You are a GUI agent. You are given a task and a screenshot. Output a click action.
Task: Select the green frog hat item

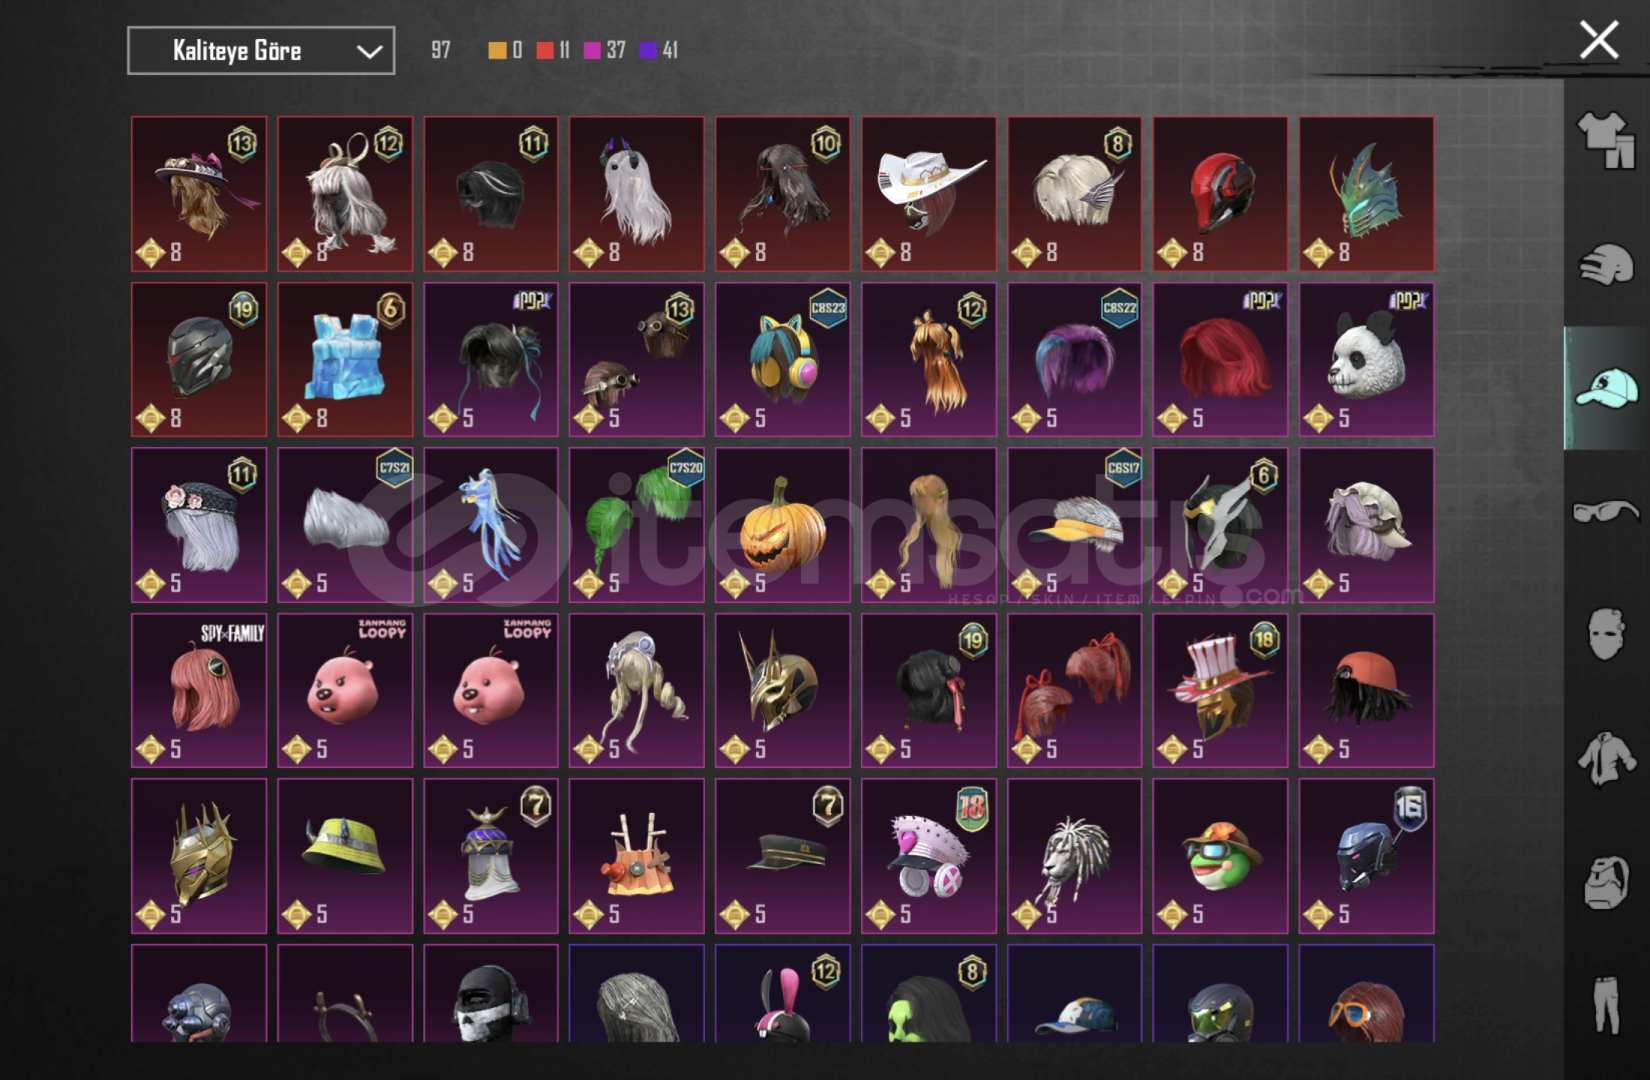point(1220,857)
